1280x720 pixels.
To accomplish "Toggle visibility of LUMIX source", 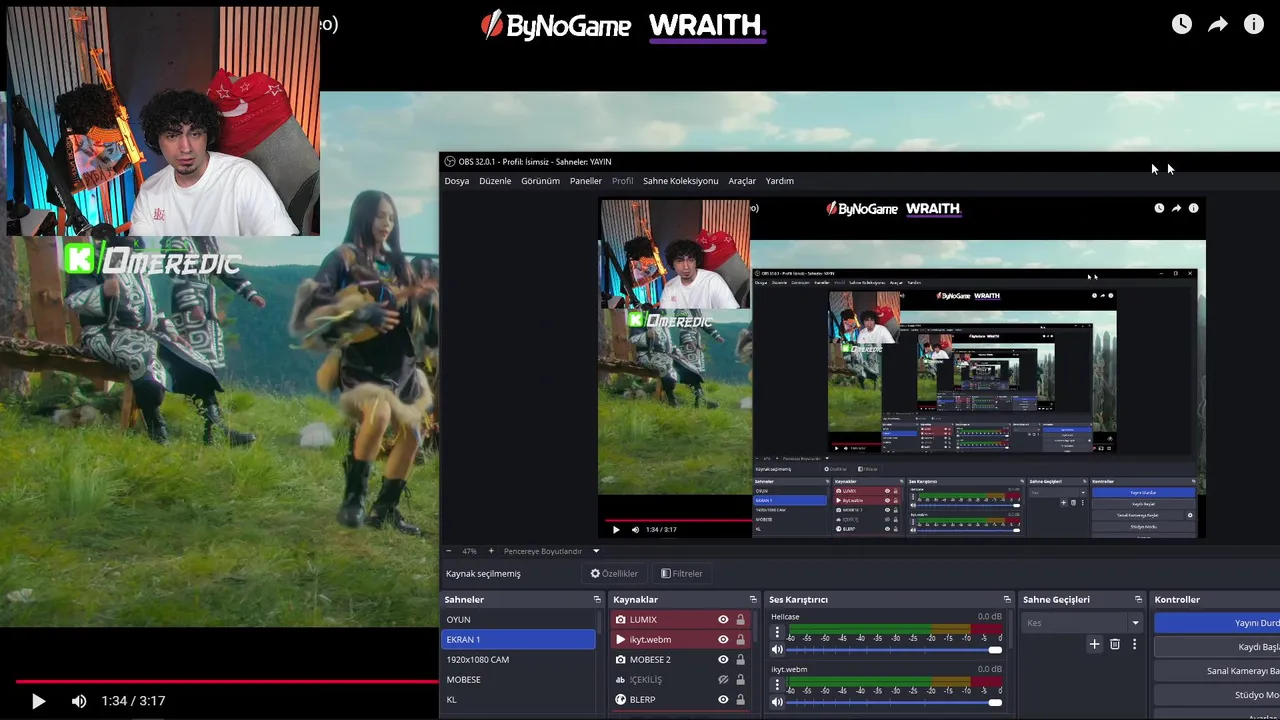I will click(x=723, y=620).
